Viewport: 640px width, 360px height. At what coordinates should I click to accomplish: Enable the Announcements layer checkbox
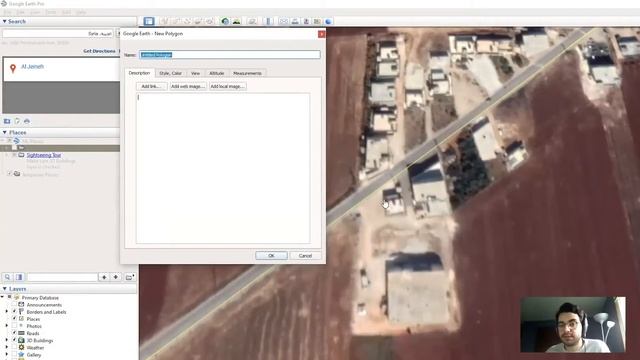click(x=14, y=304)
